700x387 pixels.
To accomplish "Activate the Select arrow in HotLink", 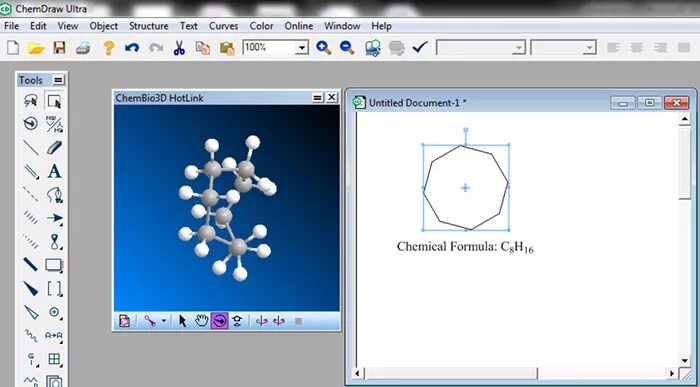I will tap(183, 320).
